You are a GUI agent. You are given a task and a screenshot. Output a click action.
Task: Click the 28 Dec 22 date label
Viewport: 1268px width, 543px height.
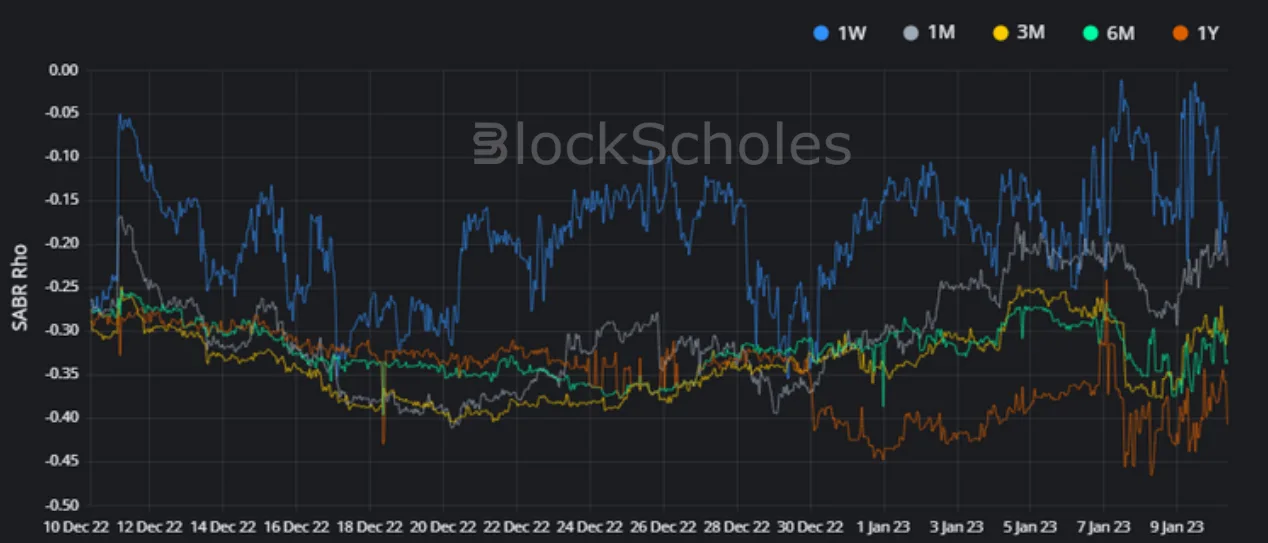pyautogui.click(x=736, y=526)
